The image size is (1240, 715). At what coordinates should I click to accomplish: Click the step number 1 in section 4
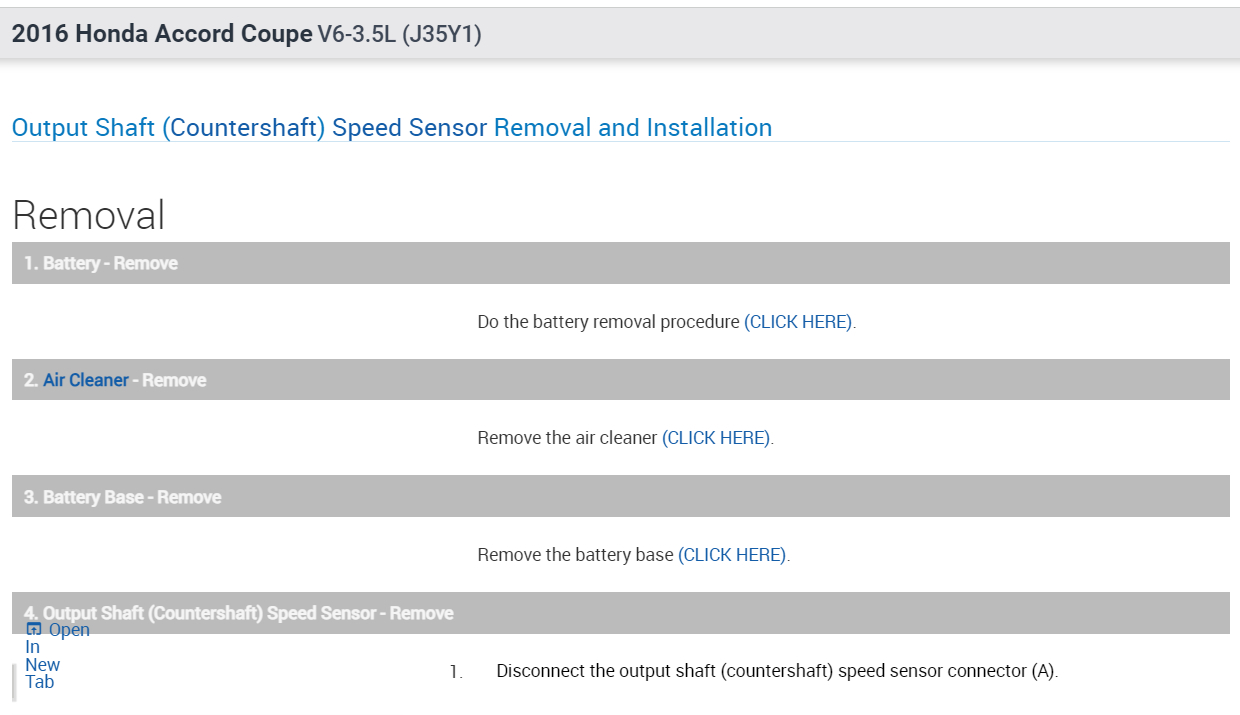(455, 672)
